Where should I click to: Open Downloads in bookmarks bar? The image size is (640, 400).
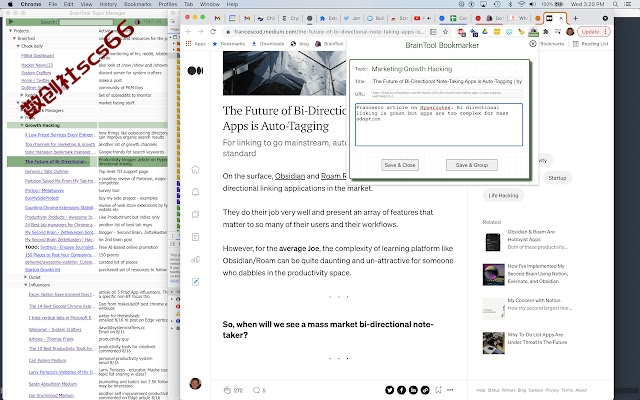click(267, 44)
